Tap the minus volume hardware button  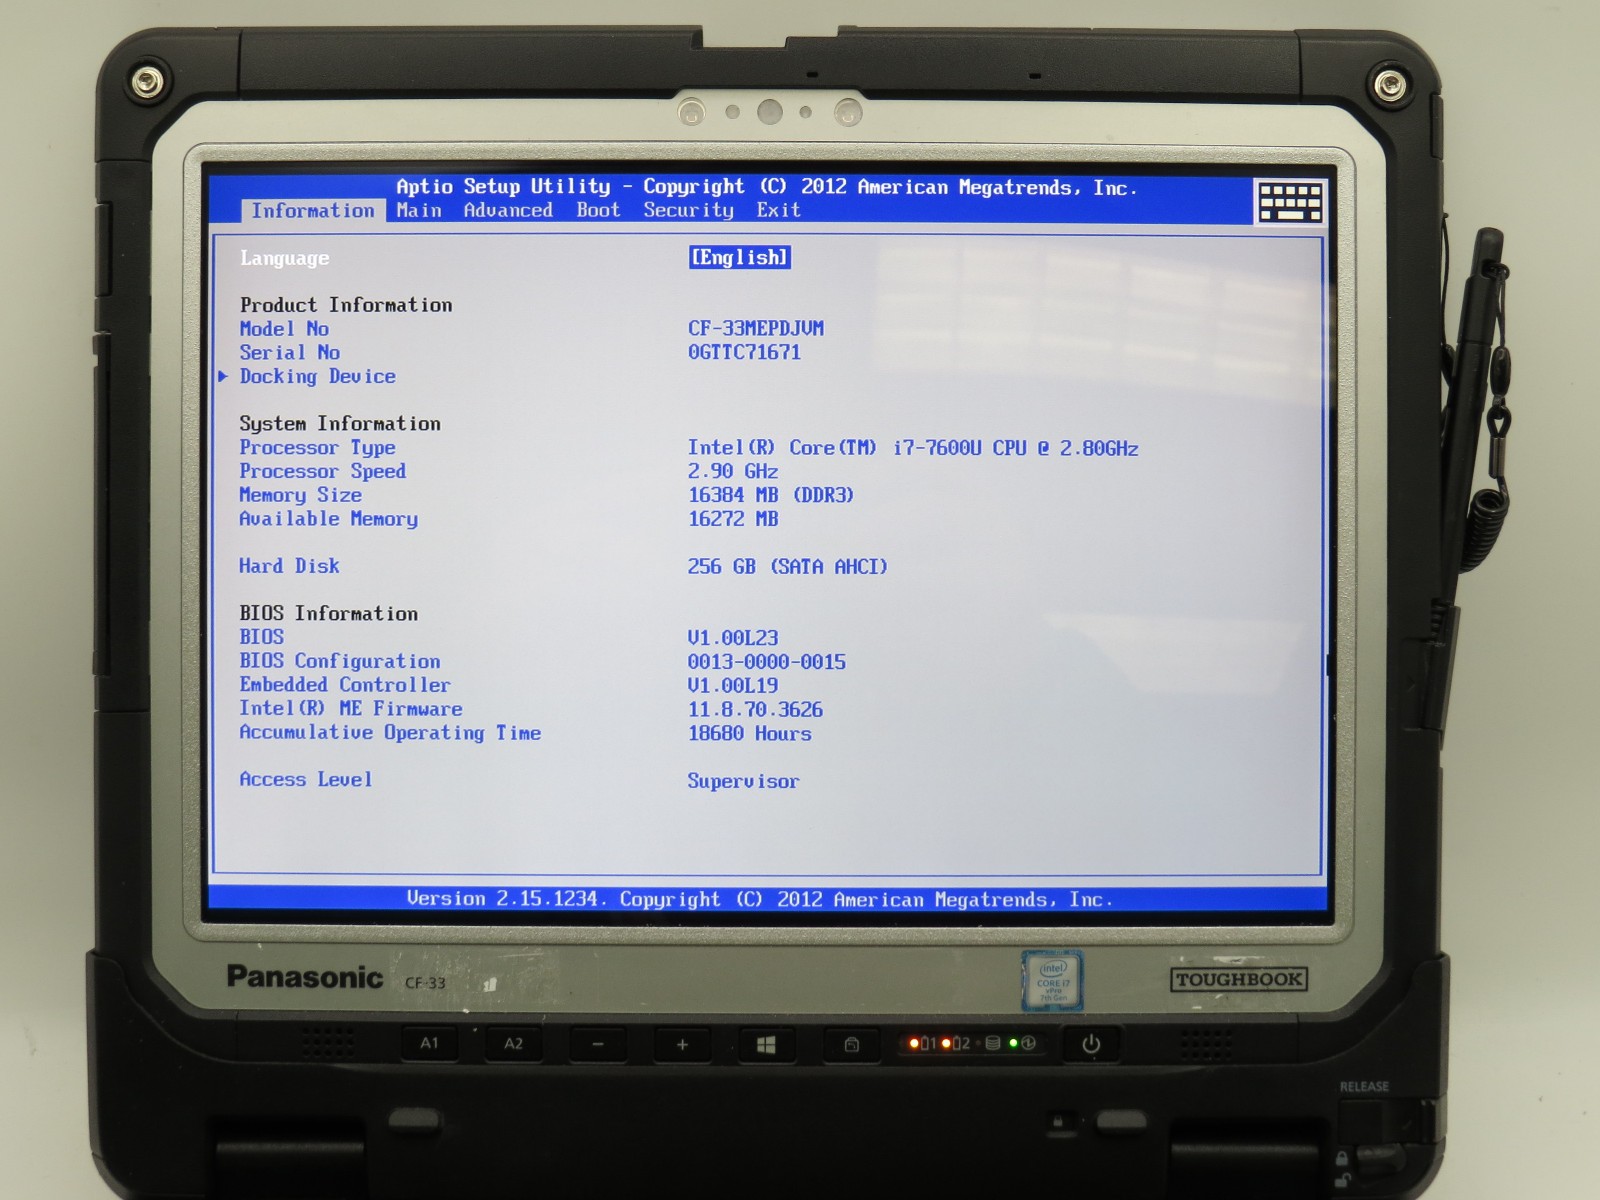coord(598,1045)
